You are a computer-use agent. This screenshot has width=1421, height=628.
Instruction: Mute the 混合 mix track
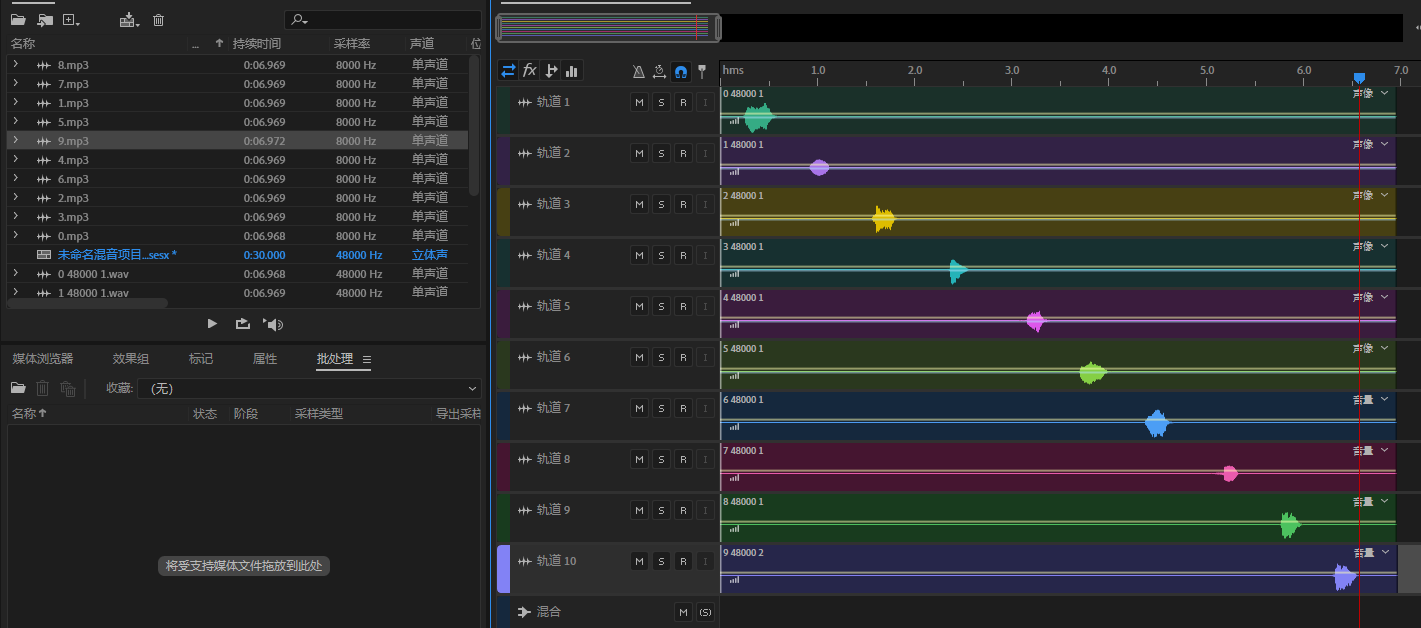[x=683, y=612]
